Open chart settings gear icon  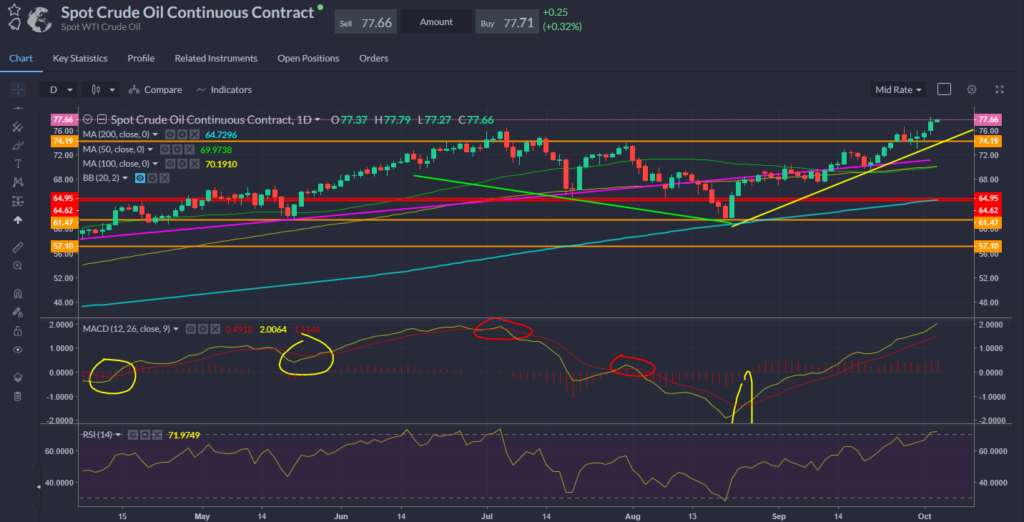pyautogui.click(x=969, y=90)
